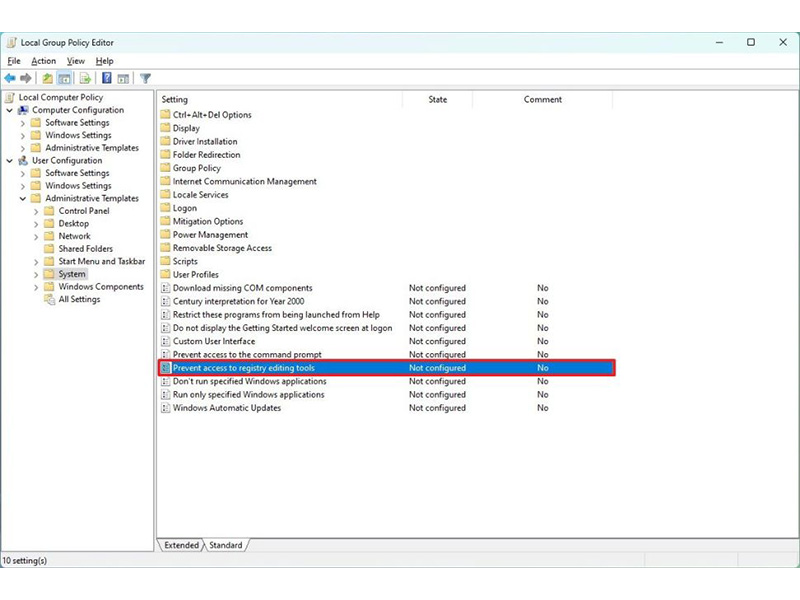800x600 pixels.
Task: Select Century interpretation for Year 2000
Action: point(238,301)
